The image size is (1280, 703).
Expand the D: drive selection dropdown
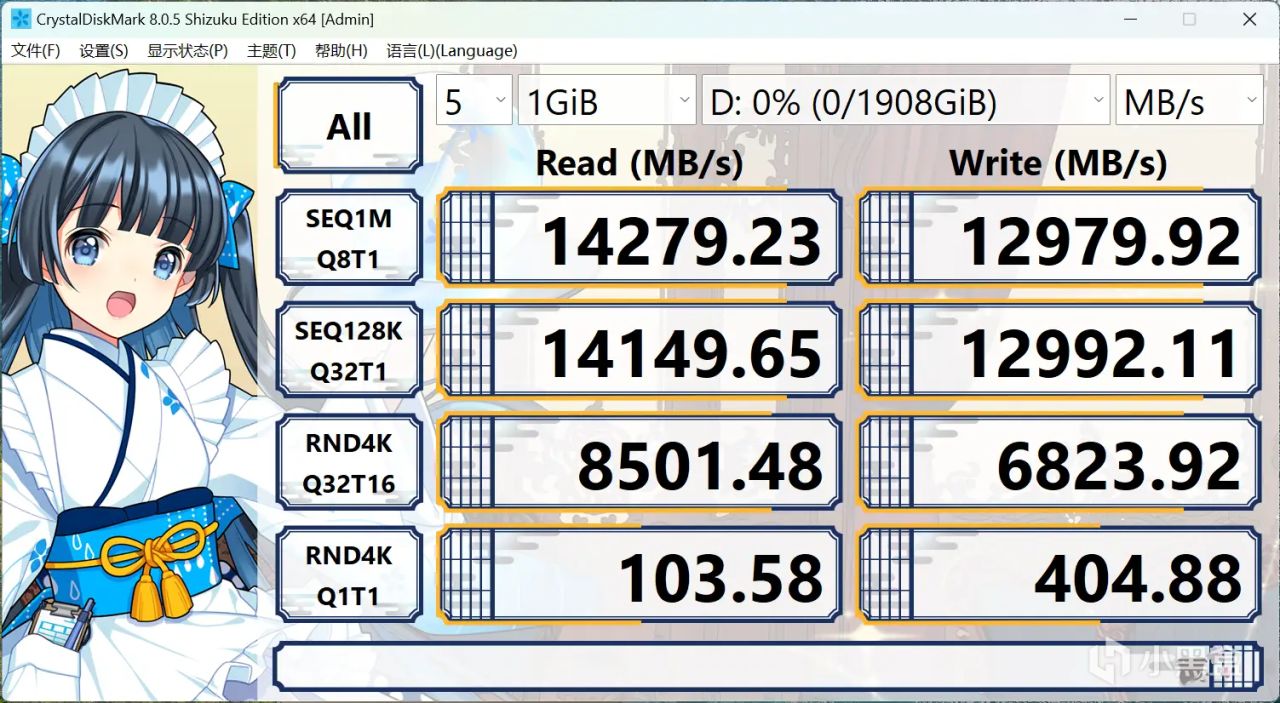tap(906, 101)
